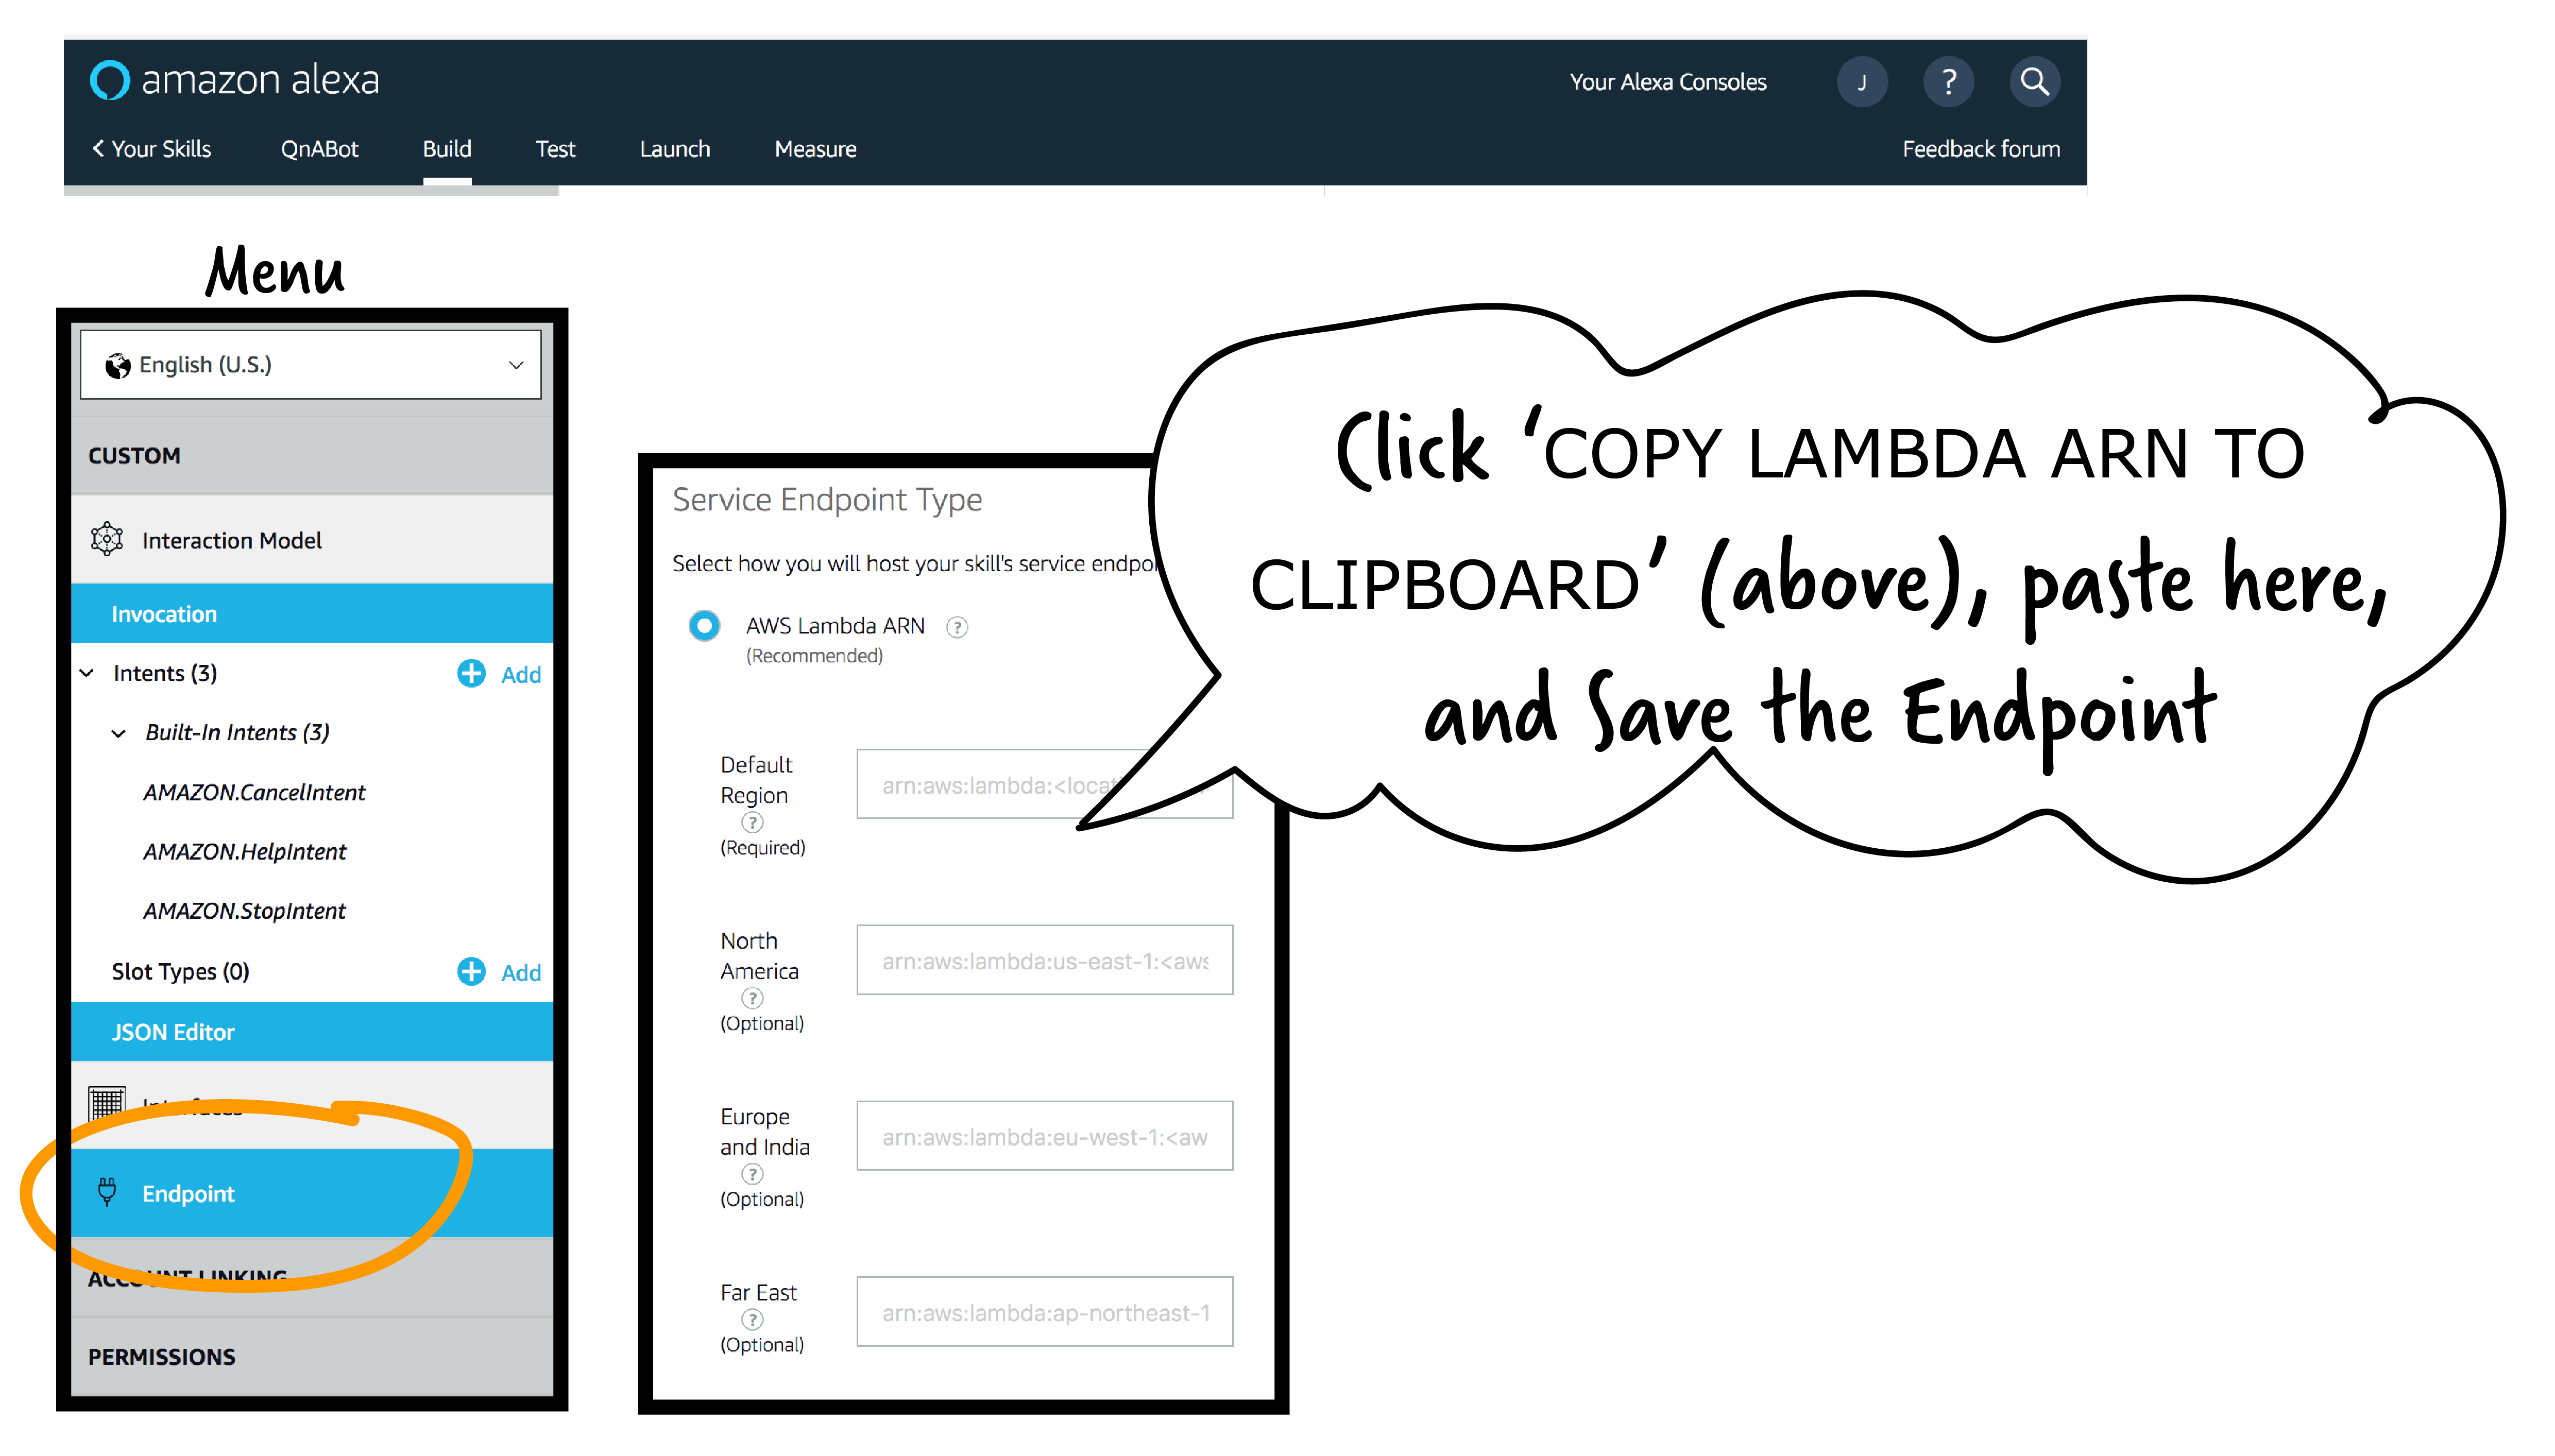Open the Feedback forum link
Screen dimensions: 2555x1456
(1980, 149)
